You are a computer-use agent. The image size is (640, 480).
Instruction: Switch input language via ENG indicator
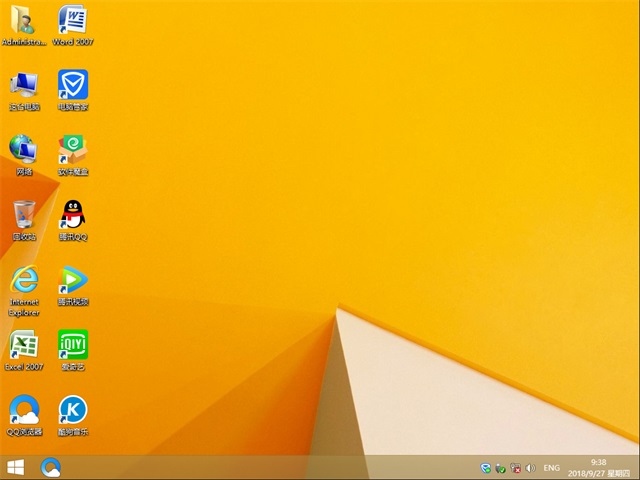[551, 468]
